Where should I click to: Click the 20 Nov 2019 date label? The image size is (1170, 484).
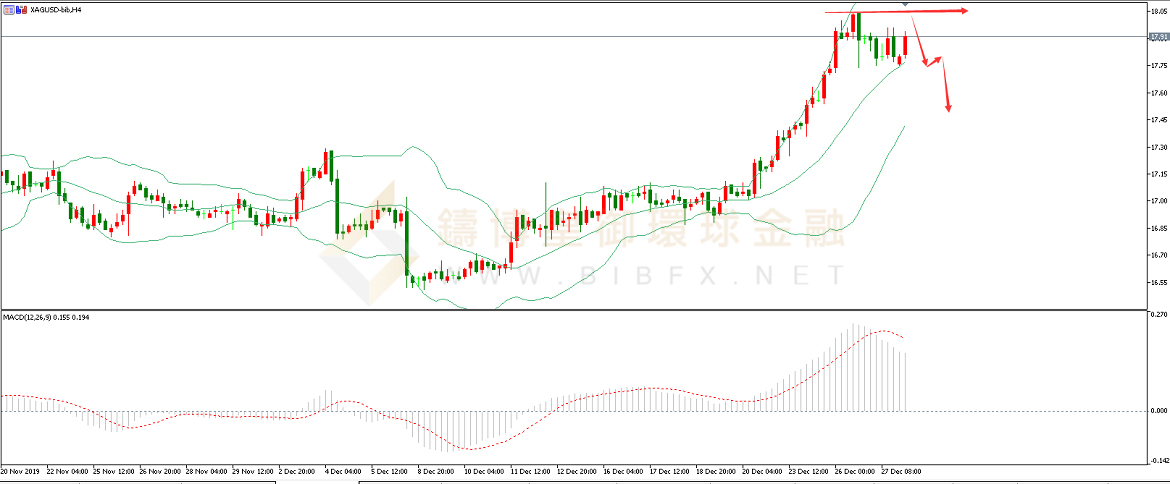pos(20,470)
